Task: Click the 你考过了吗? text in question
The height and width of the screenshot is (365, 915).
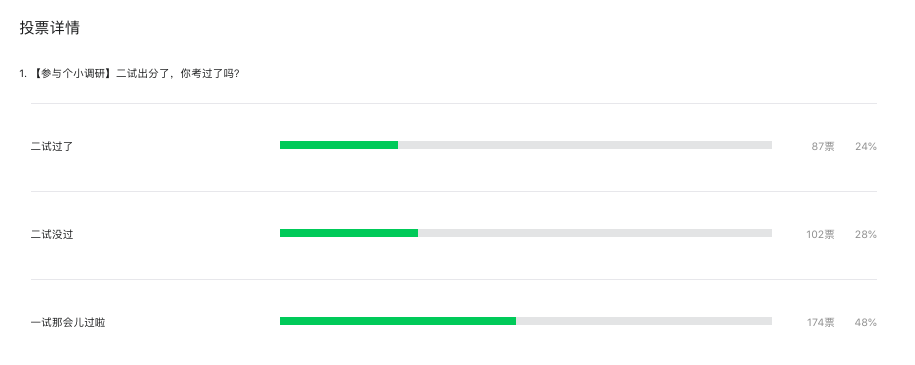Action: coord(210,74)
